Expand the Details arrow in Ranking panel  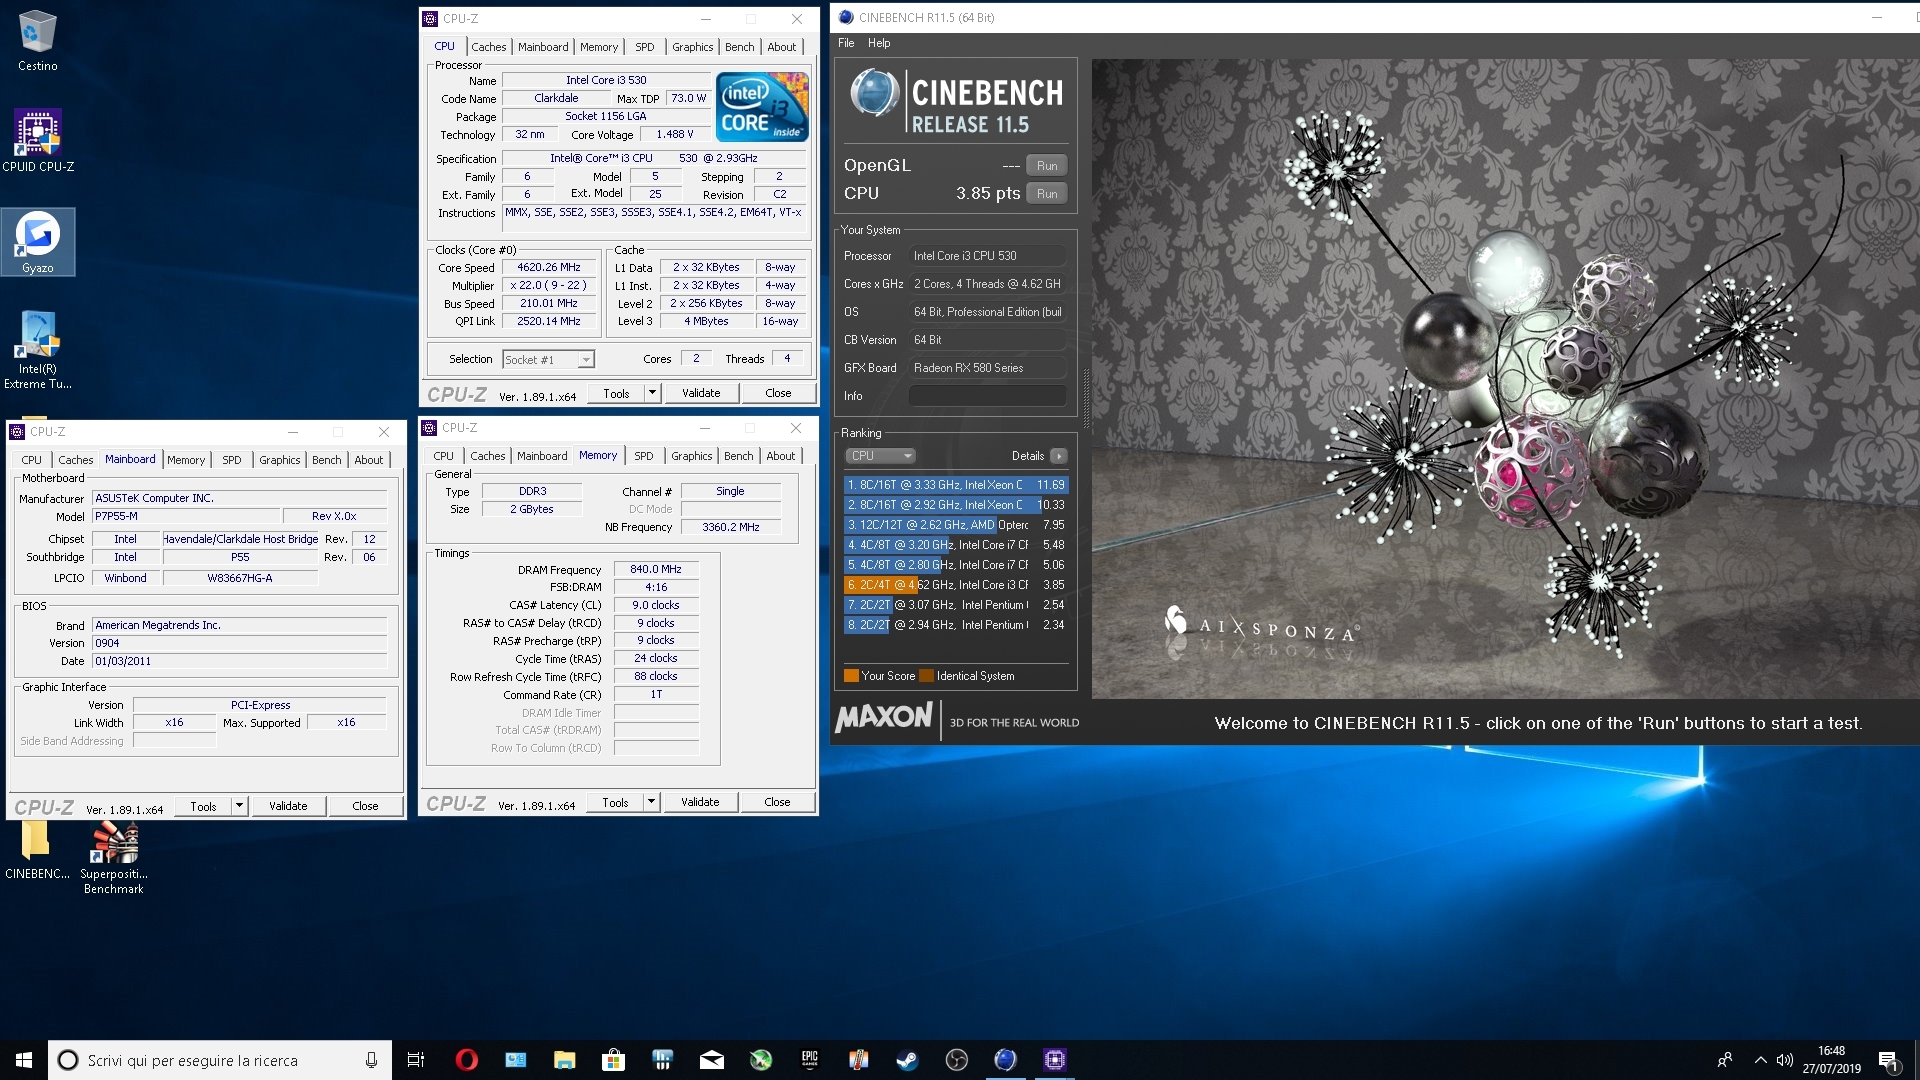1058,456
